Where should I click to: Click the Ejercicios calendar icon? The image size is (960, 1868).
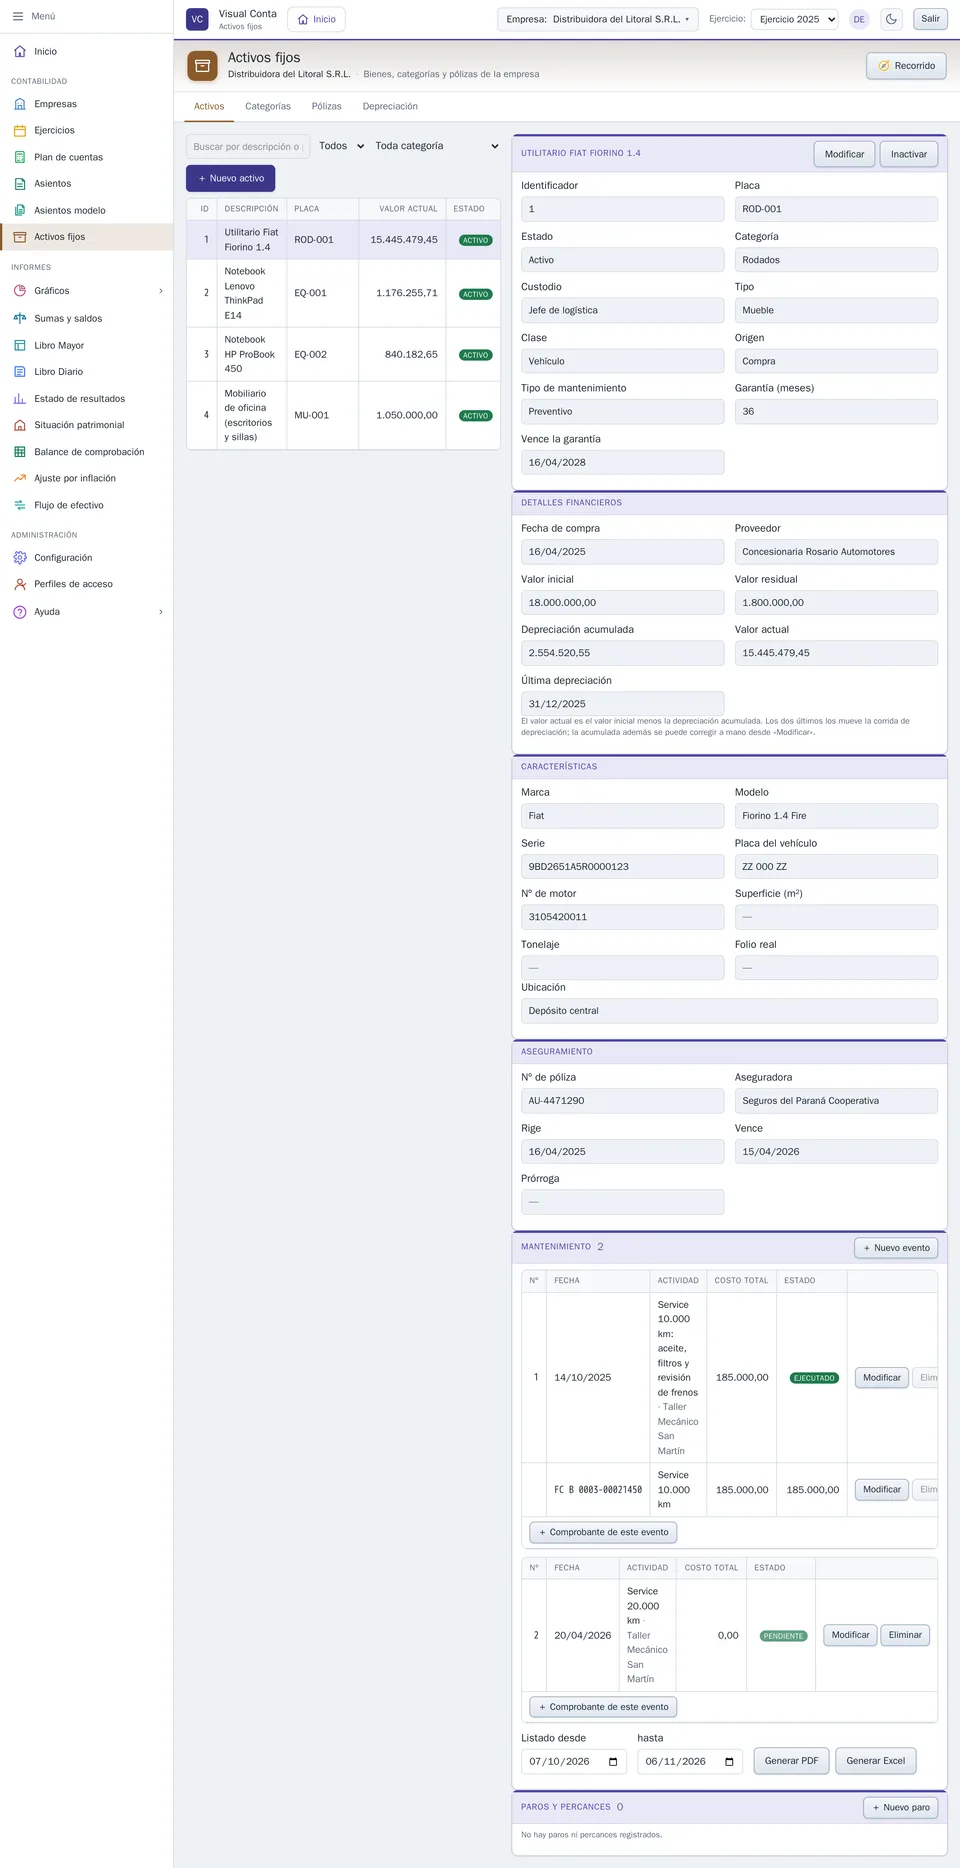pos(20,130)
